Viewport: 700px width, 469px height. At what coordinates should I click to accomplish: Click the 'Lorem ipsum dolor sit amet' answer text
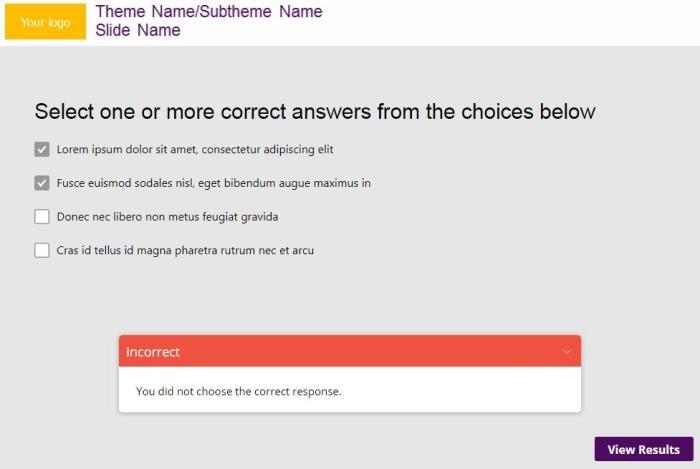[x=195, y=150]
